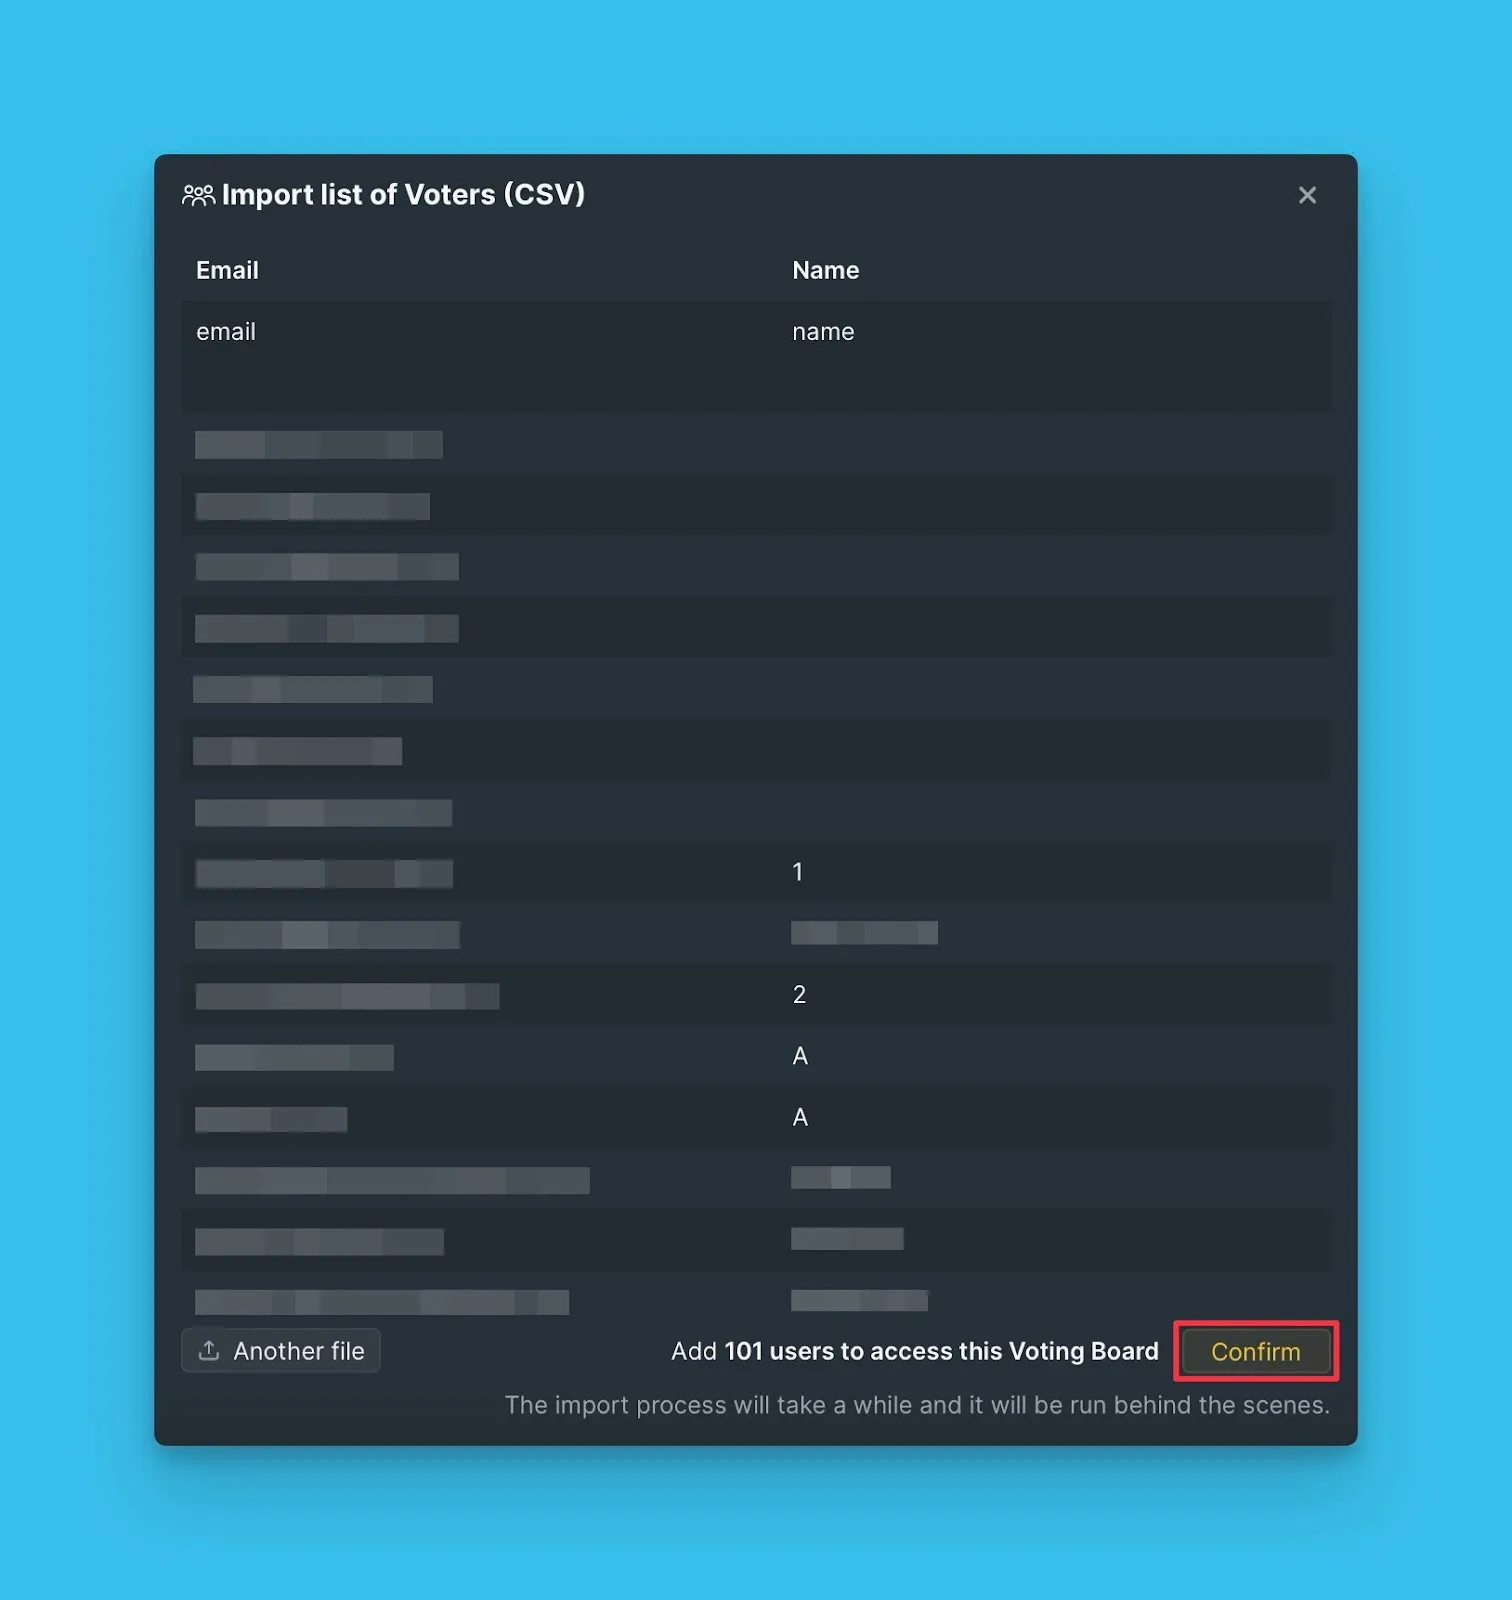Click the Confirm button
The image size is (1512, 1600).
1255,1351
